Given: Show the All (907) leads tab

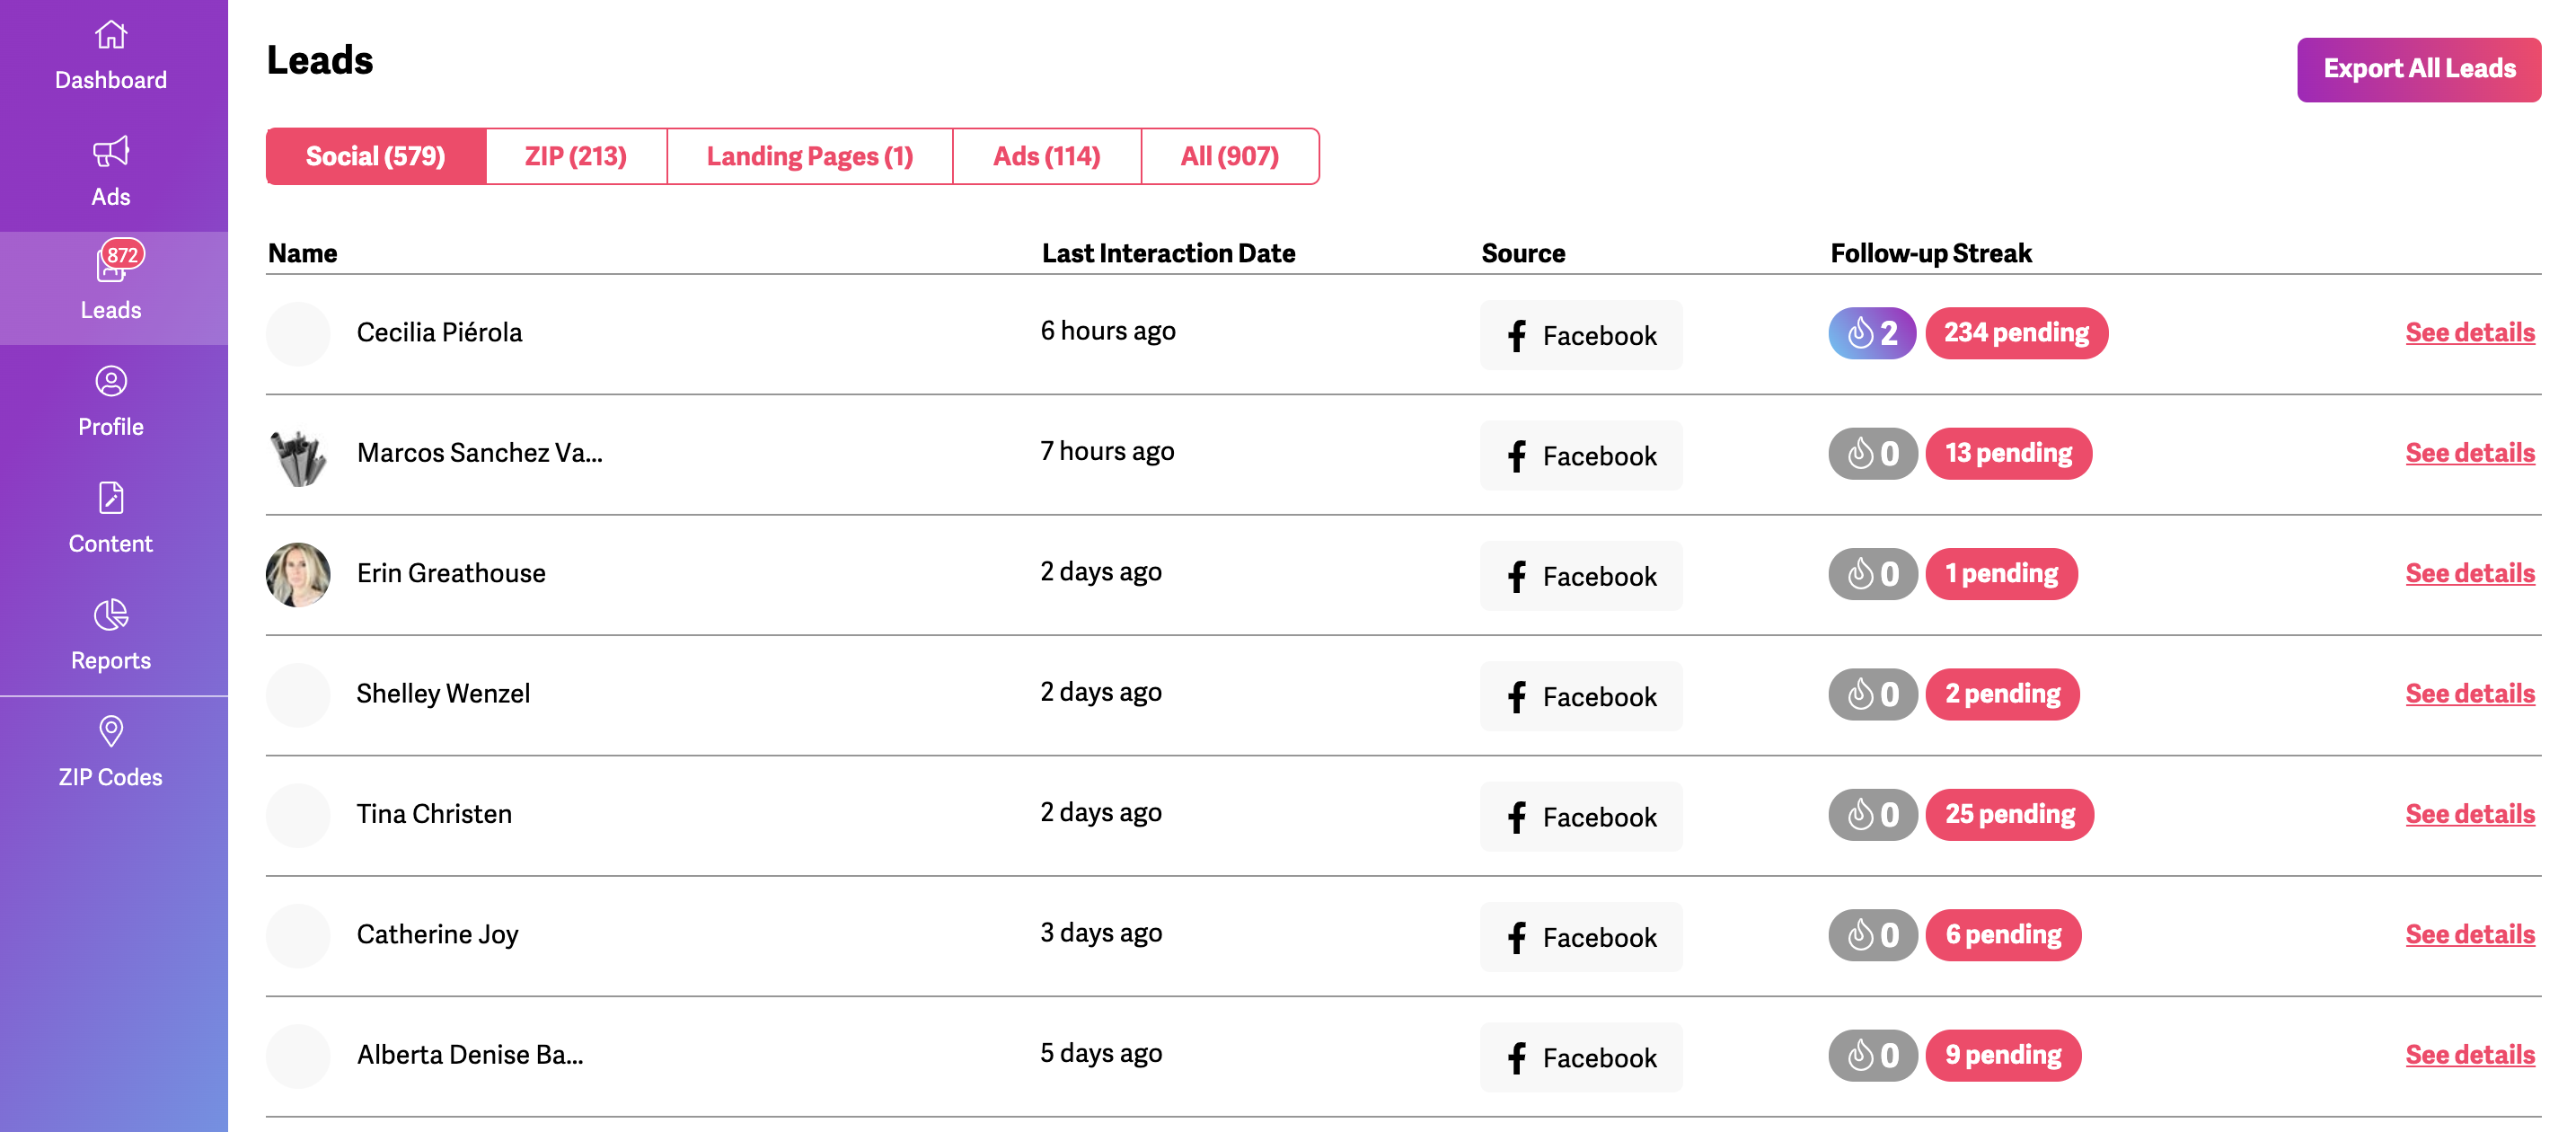Looking at the screenshot, I should point(1229,156).
